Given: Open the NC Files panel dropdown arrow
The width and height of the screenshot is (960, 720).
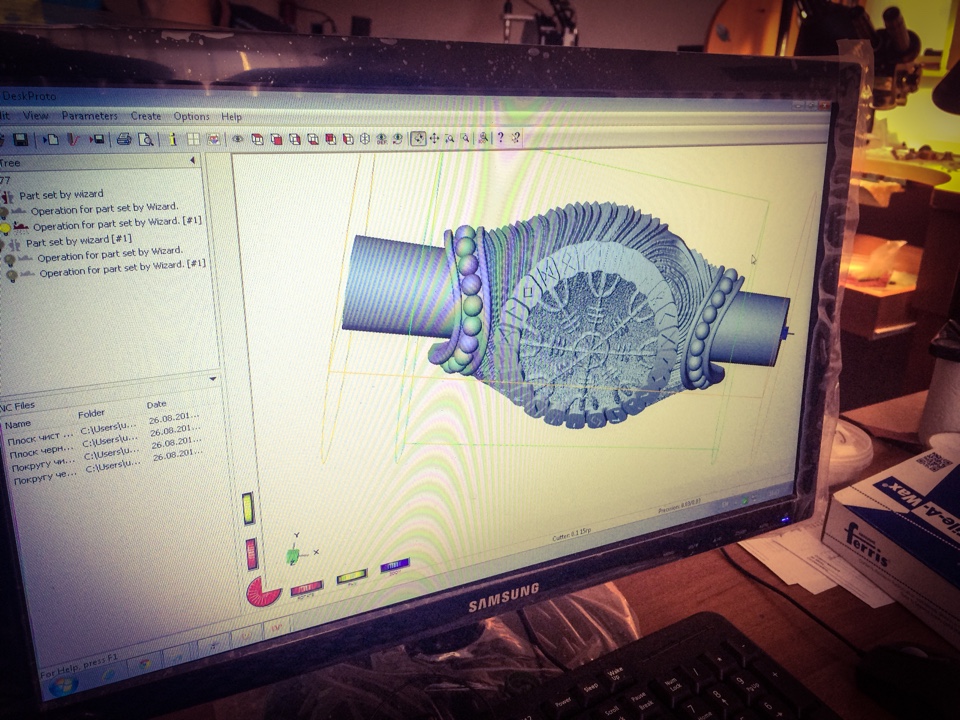Looking at the screenshot, I should pyautogui.click(x=212, y=379).
